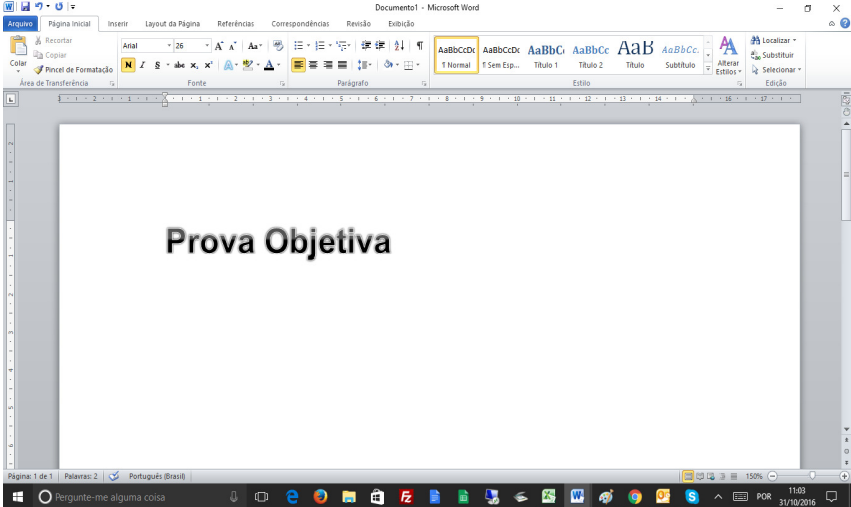Open Alterar Estilos menu
851x507 pixels.
pos(728,56)
